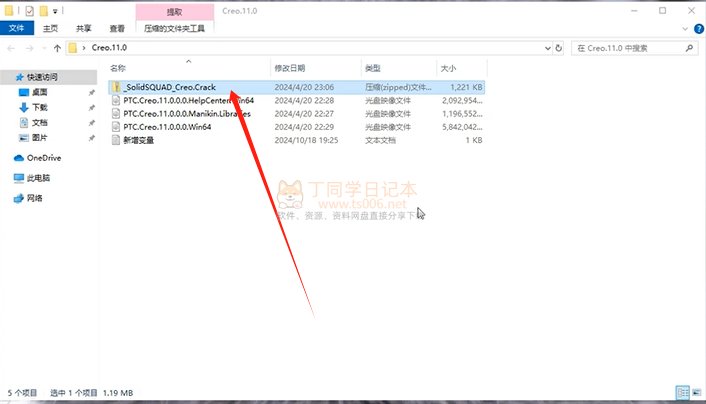Switch to the 查看 tab
Image resolution: width=706 pixels, height=404 pixels.
coord(117,28)
